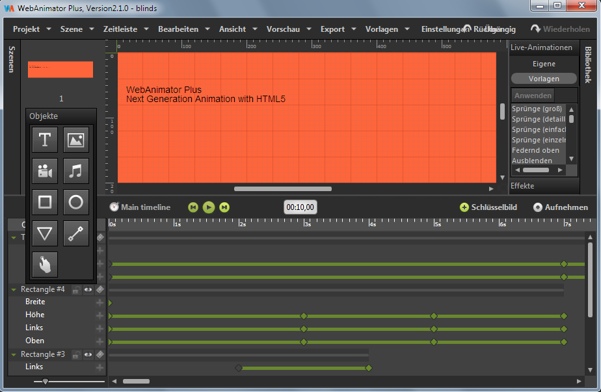
Task: Select the Circle shape tool
Action: tap(76, 202)
